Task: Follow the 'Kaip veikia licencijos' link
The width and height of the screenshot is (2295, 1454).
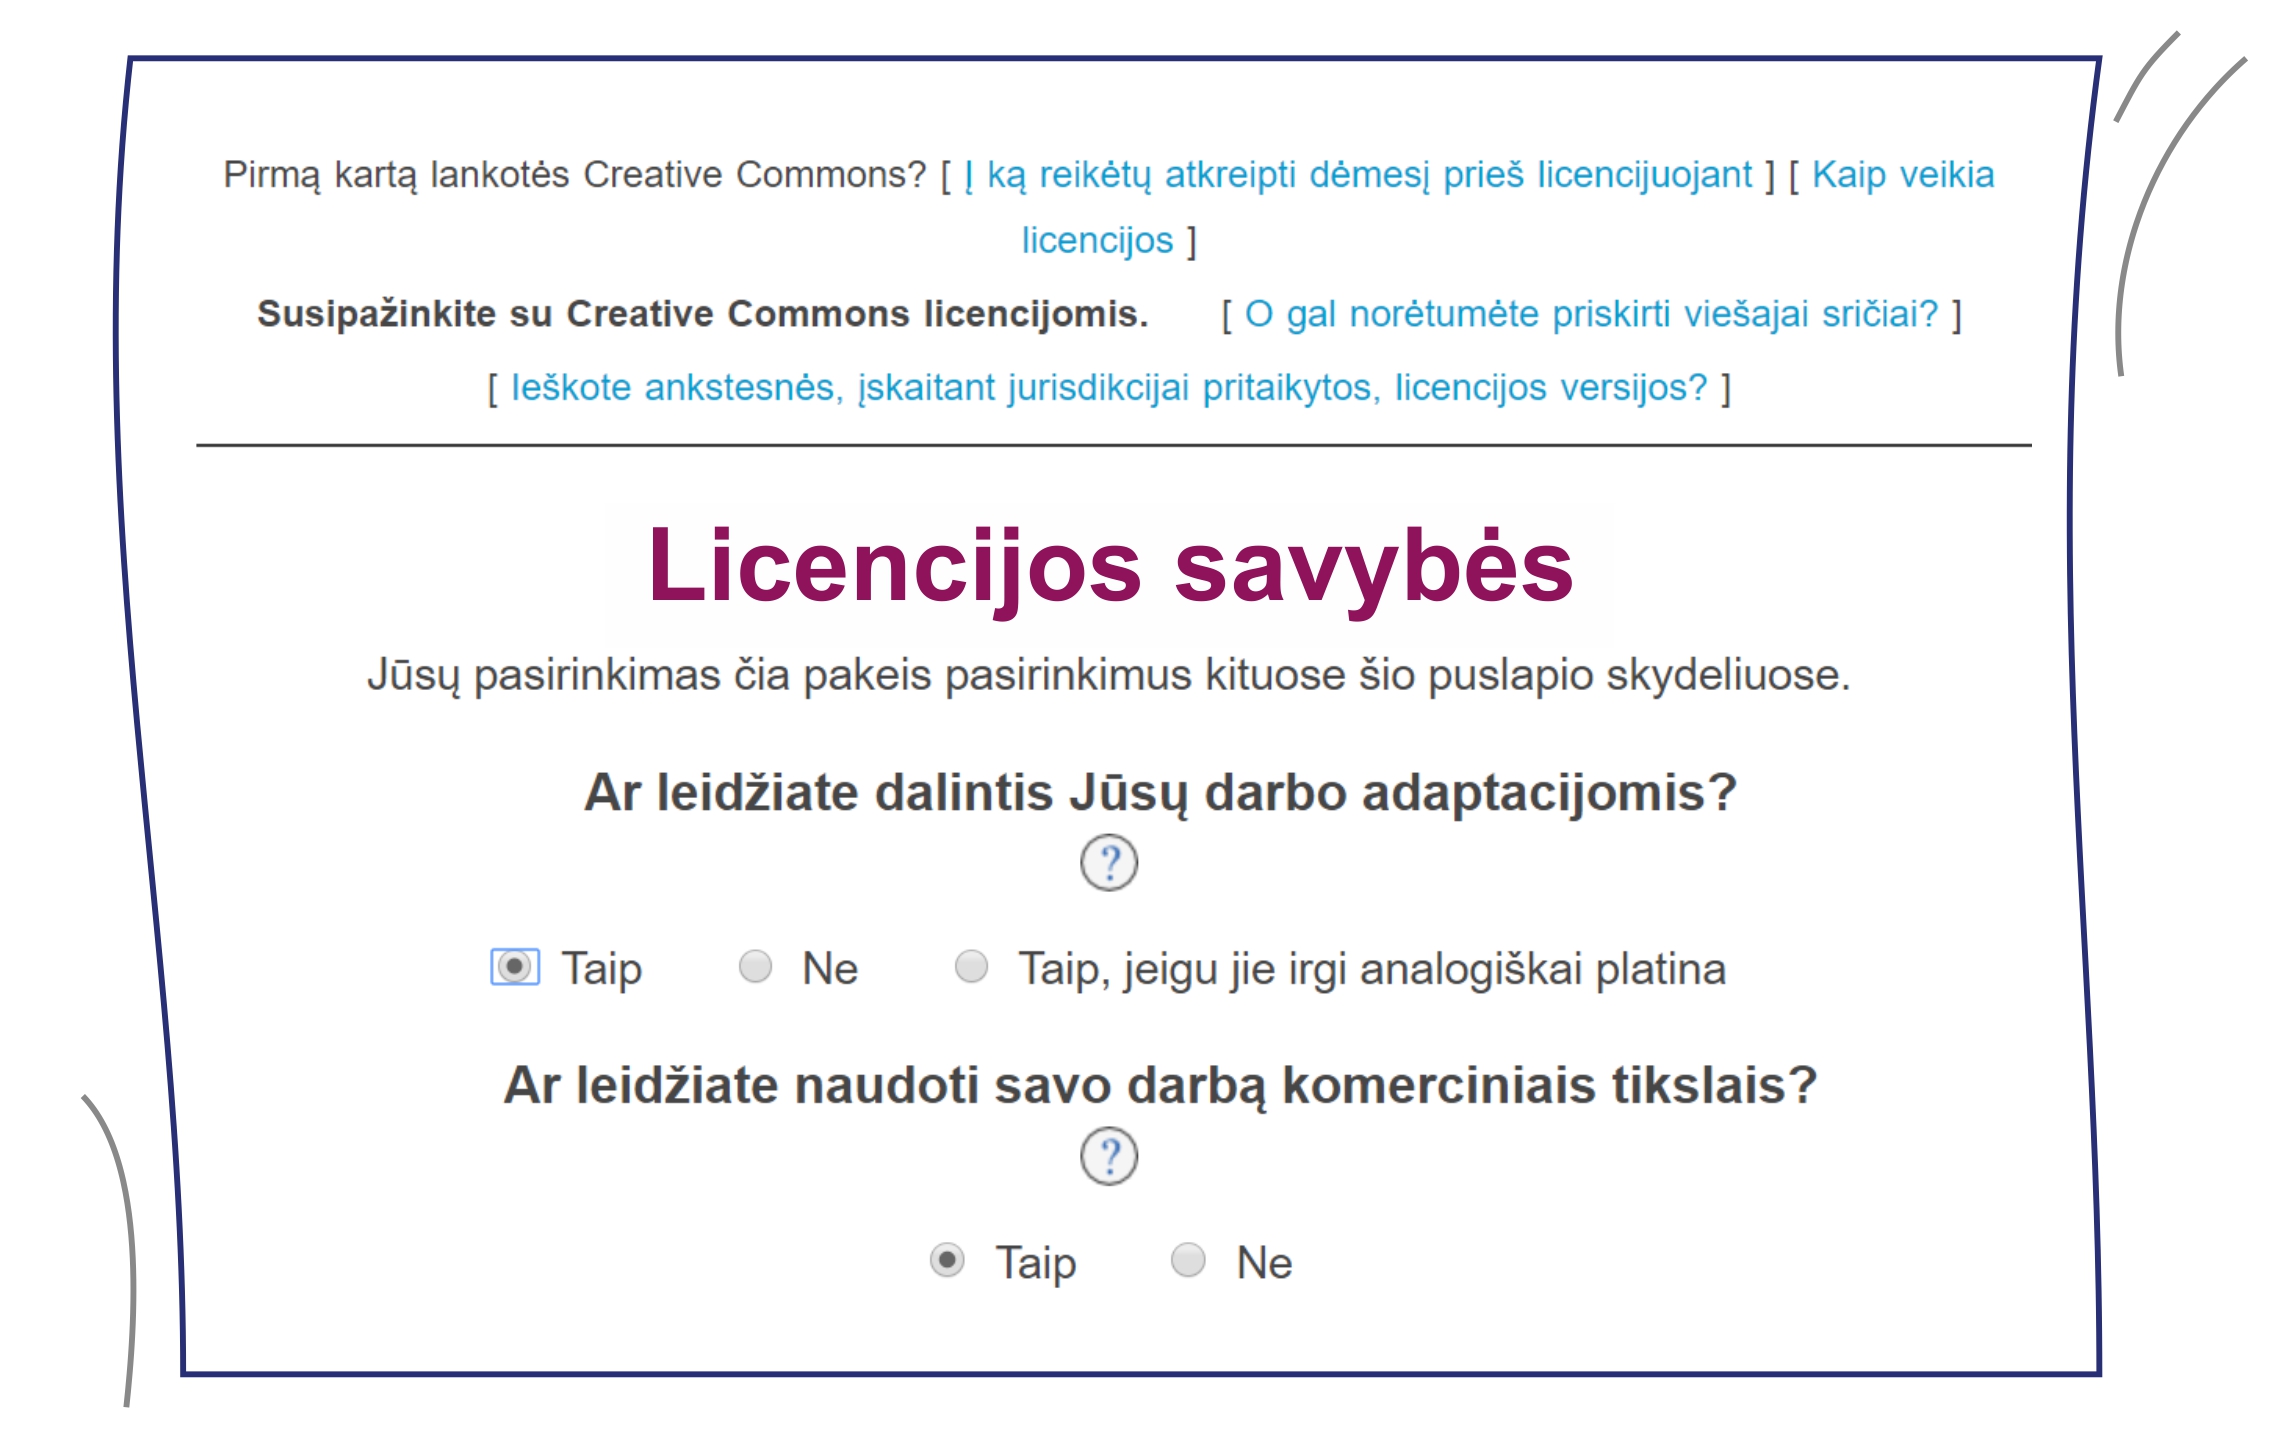Action: (x=1902, y=175)
